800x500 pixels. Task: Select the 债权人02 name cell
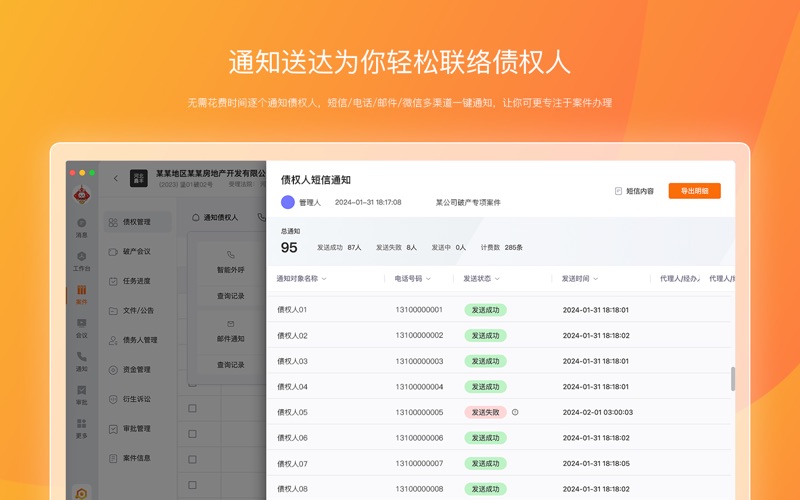pyautogui.click(x=292, y=336)
